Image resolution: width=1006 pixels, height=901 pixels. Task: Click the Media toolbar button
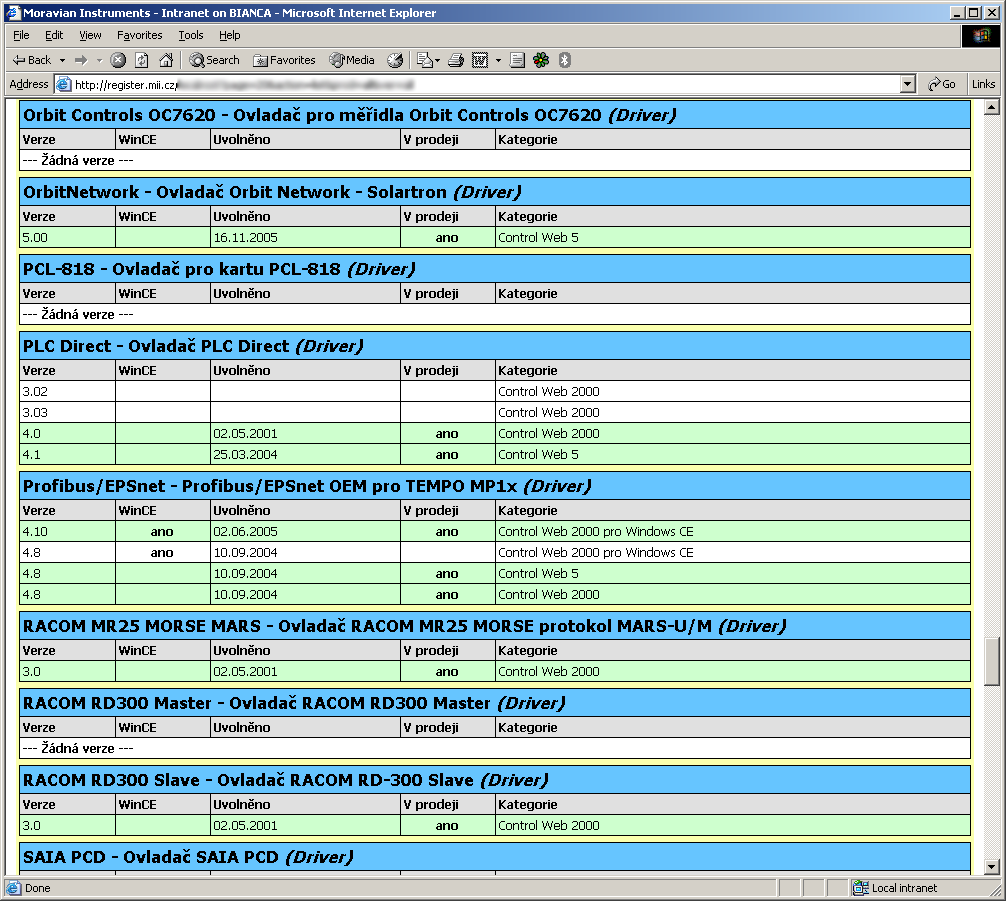pos(352,60)
